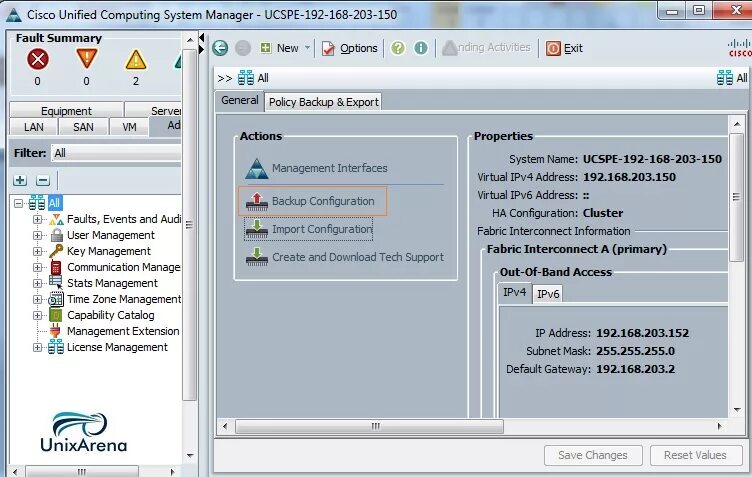The width and height of the screenshot is (752, 477).
Task: Click the expand all plus icon
Action: [x=20, y=180]
